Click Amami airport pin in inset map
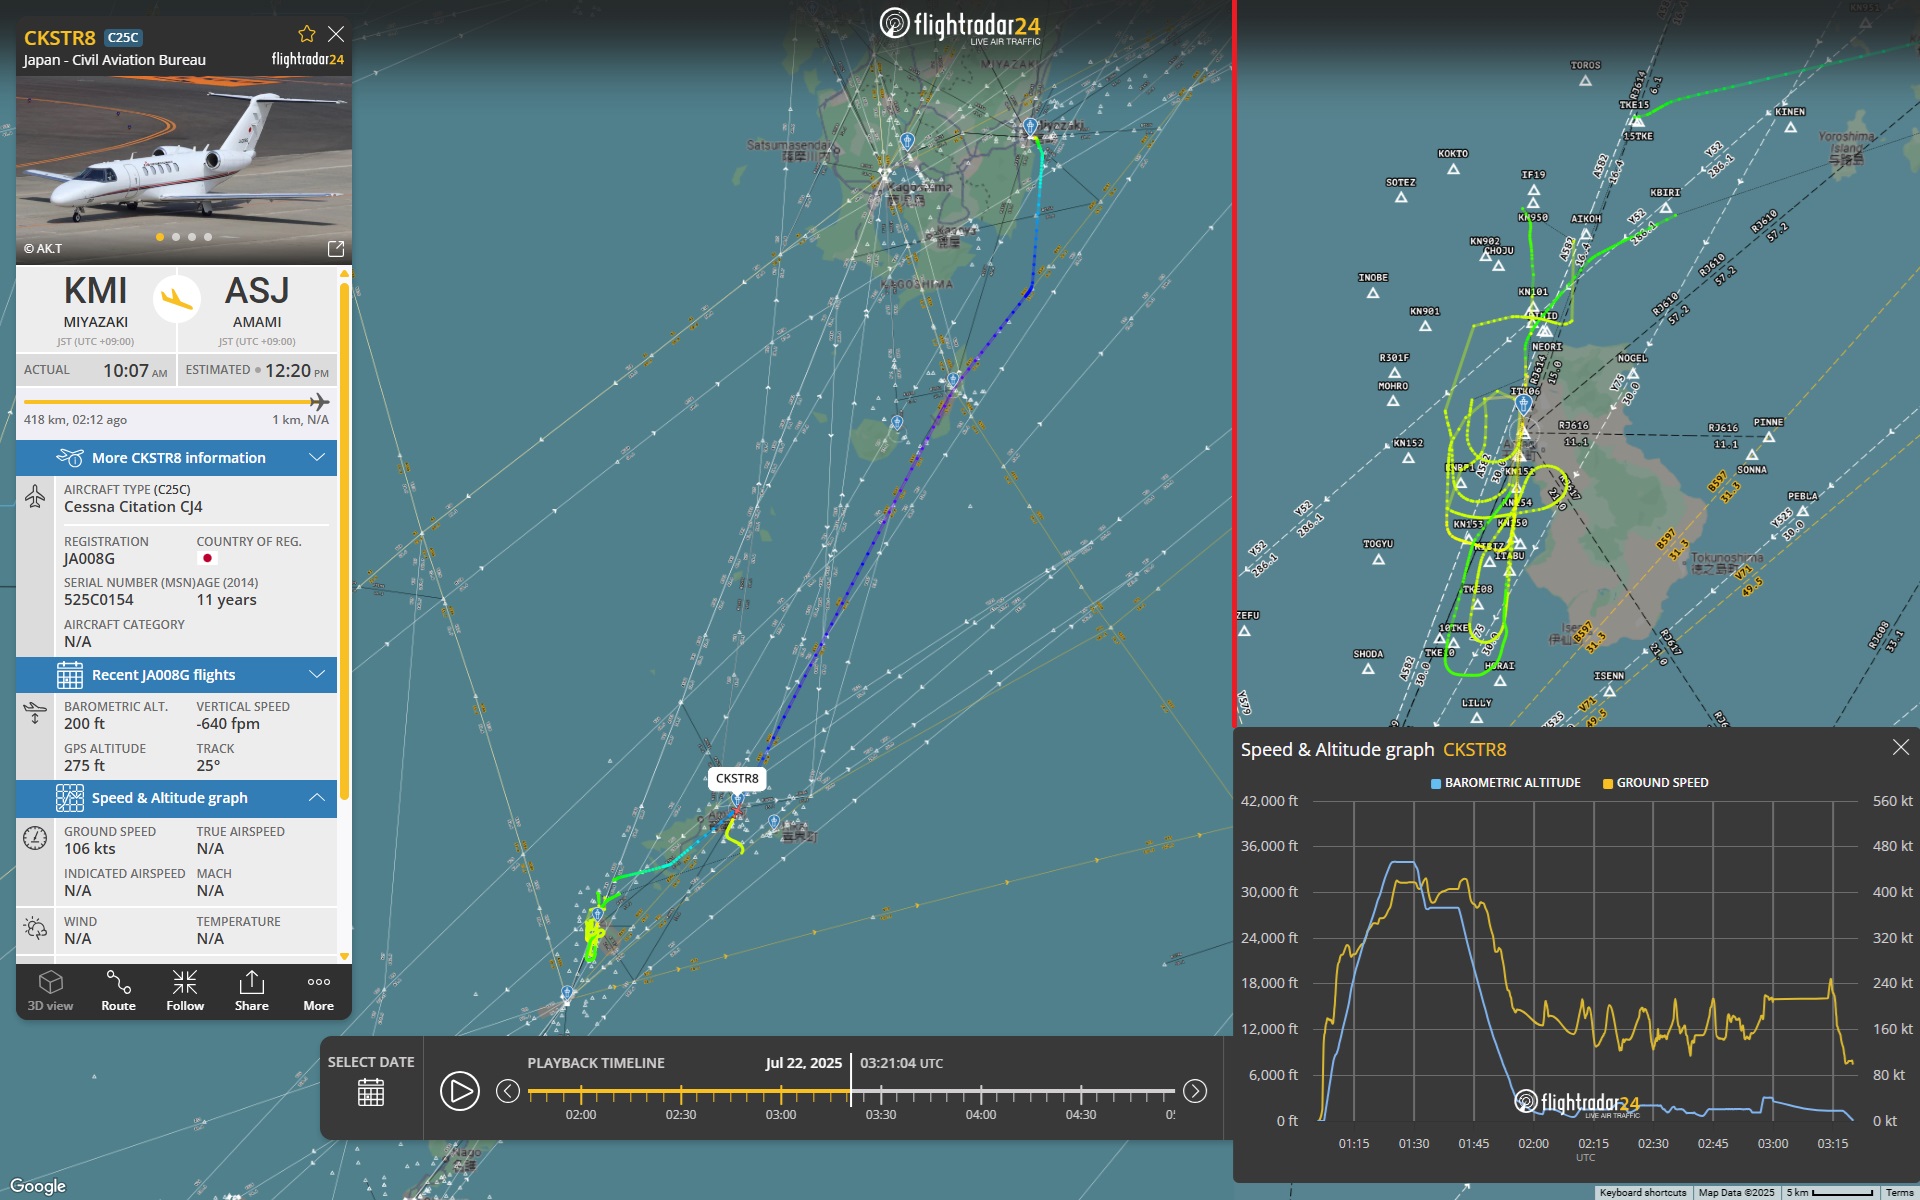The height and width of the screenshot is (1200, 1920). tap(1523, 403)
